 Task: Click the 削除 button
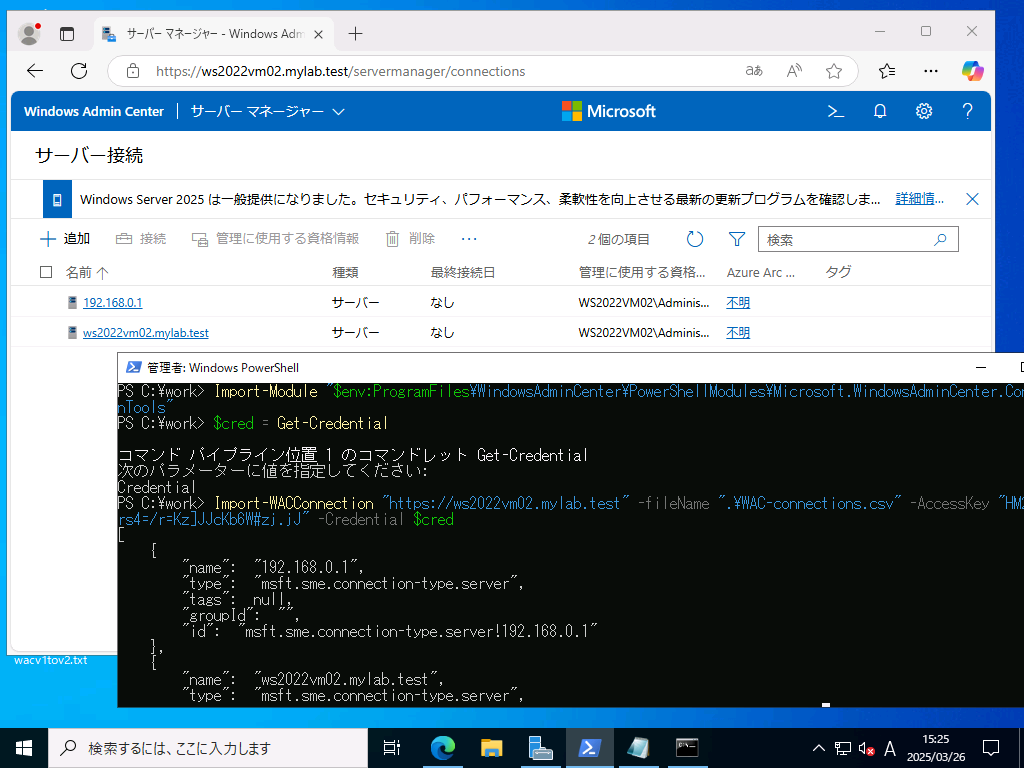click(x=410, y=239)
